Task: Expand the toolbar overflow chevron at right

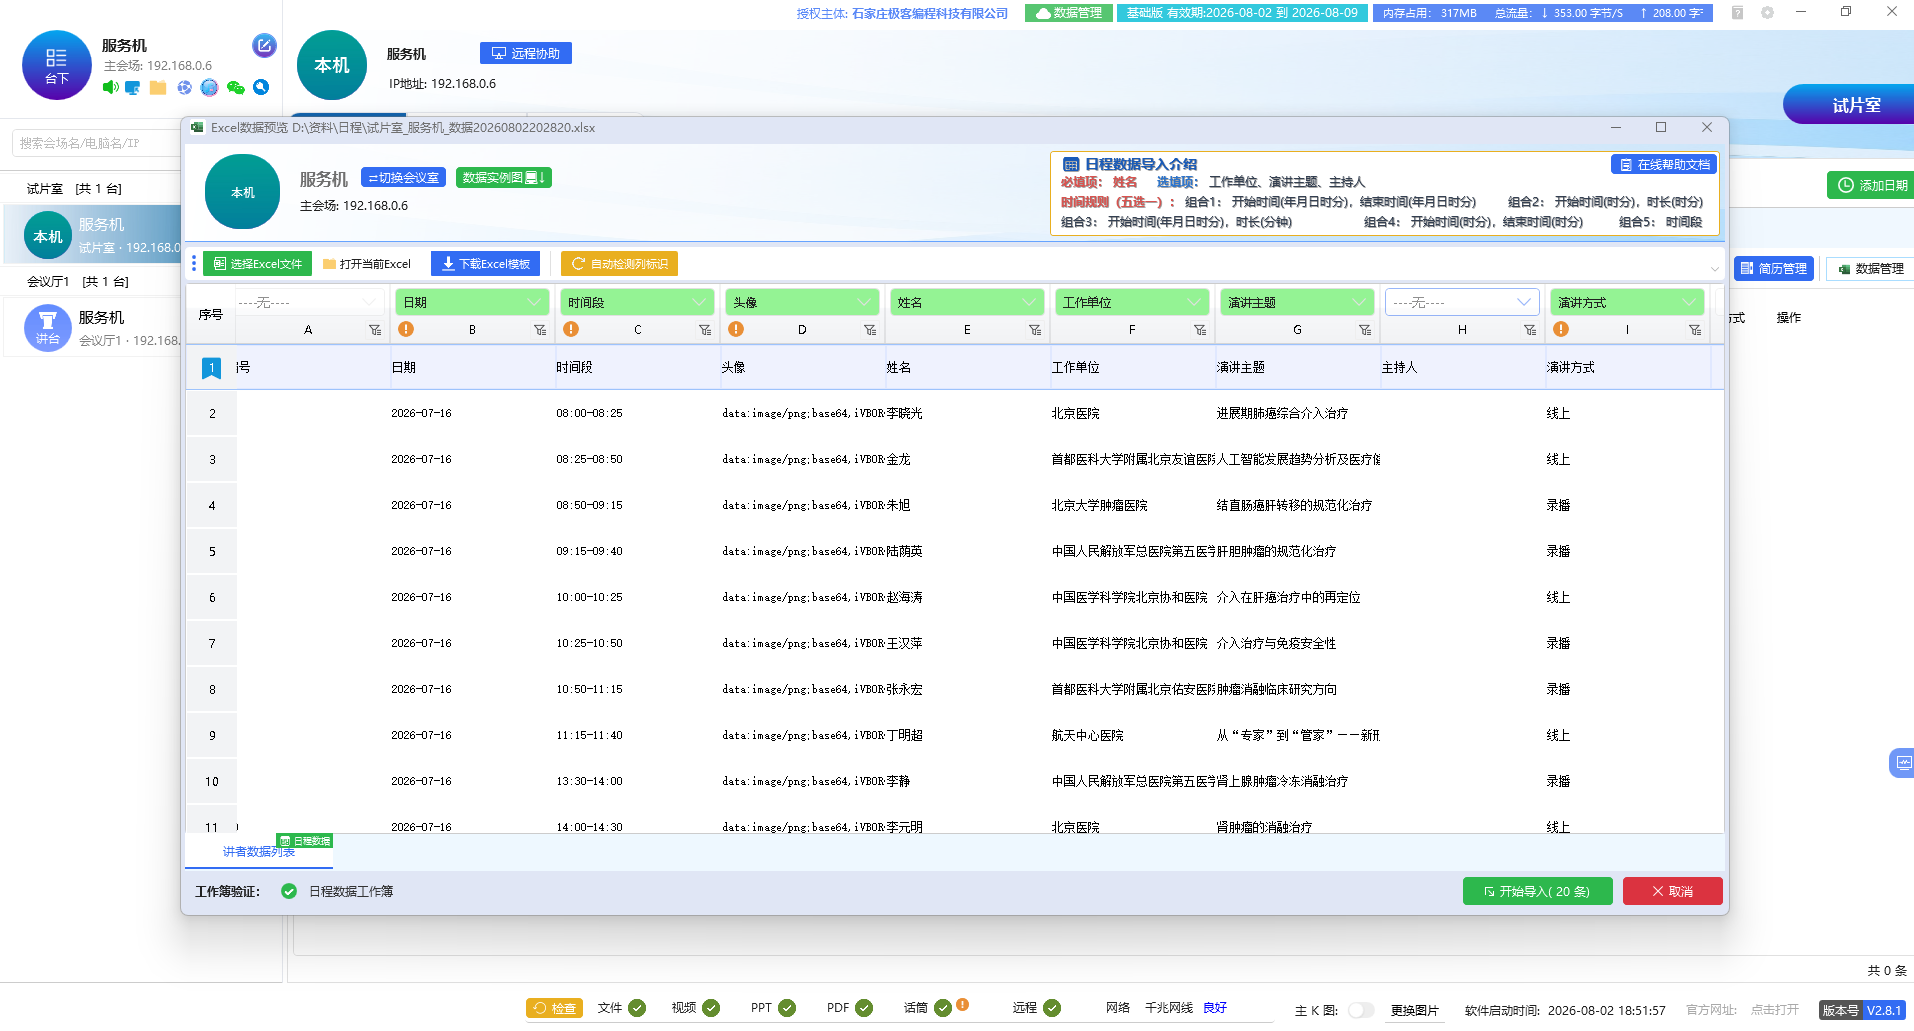Action: (x=1714, y=268)
